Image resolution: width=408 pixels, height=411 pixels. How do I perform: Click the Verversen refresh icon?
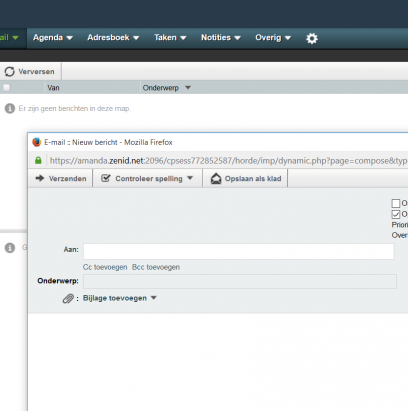pyautogui.click(x=10, y=71)
